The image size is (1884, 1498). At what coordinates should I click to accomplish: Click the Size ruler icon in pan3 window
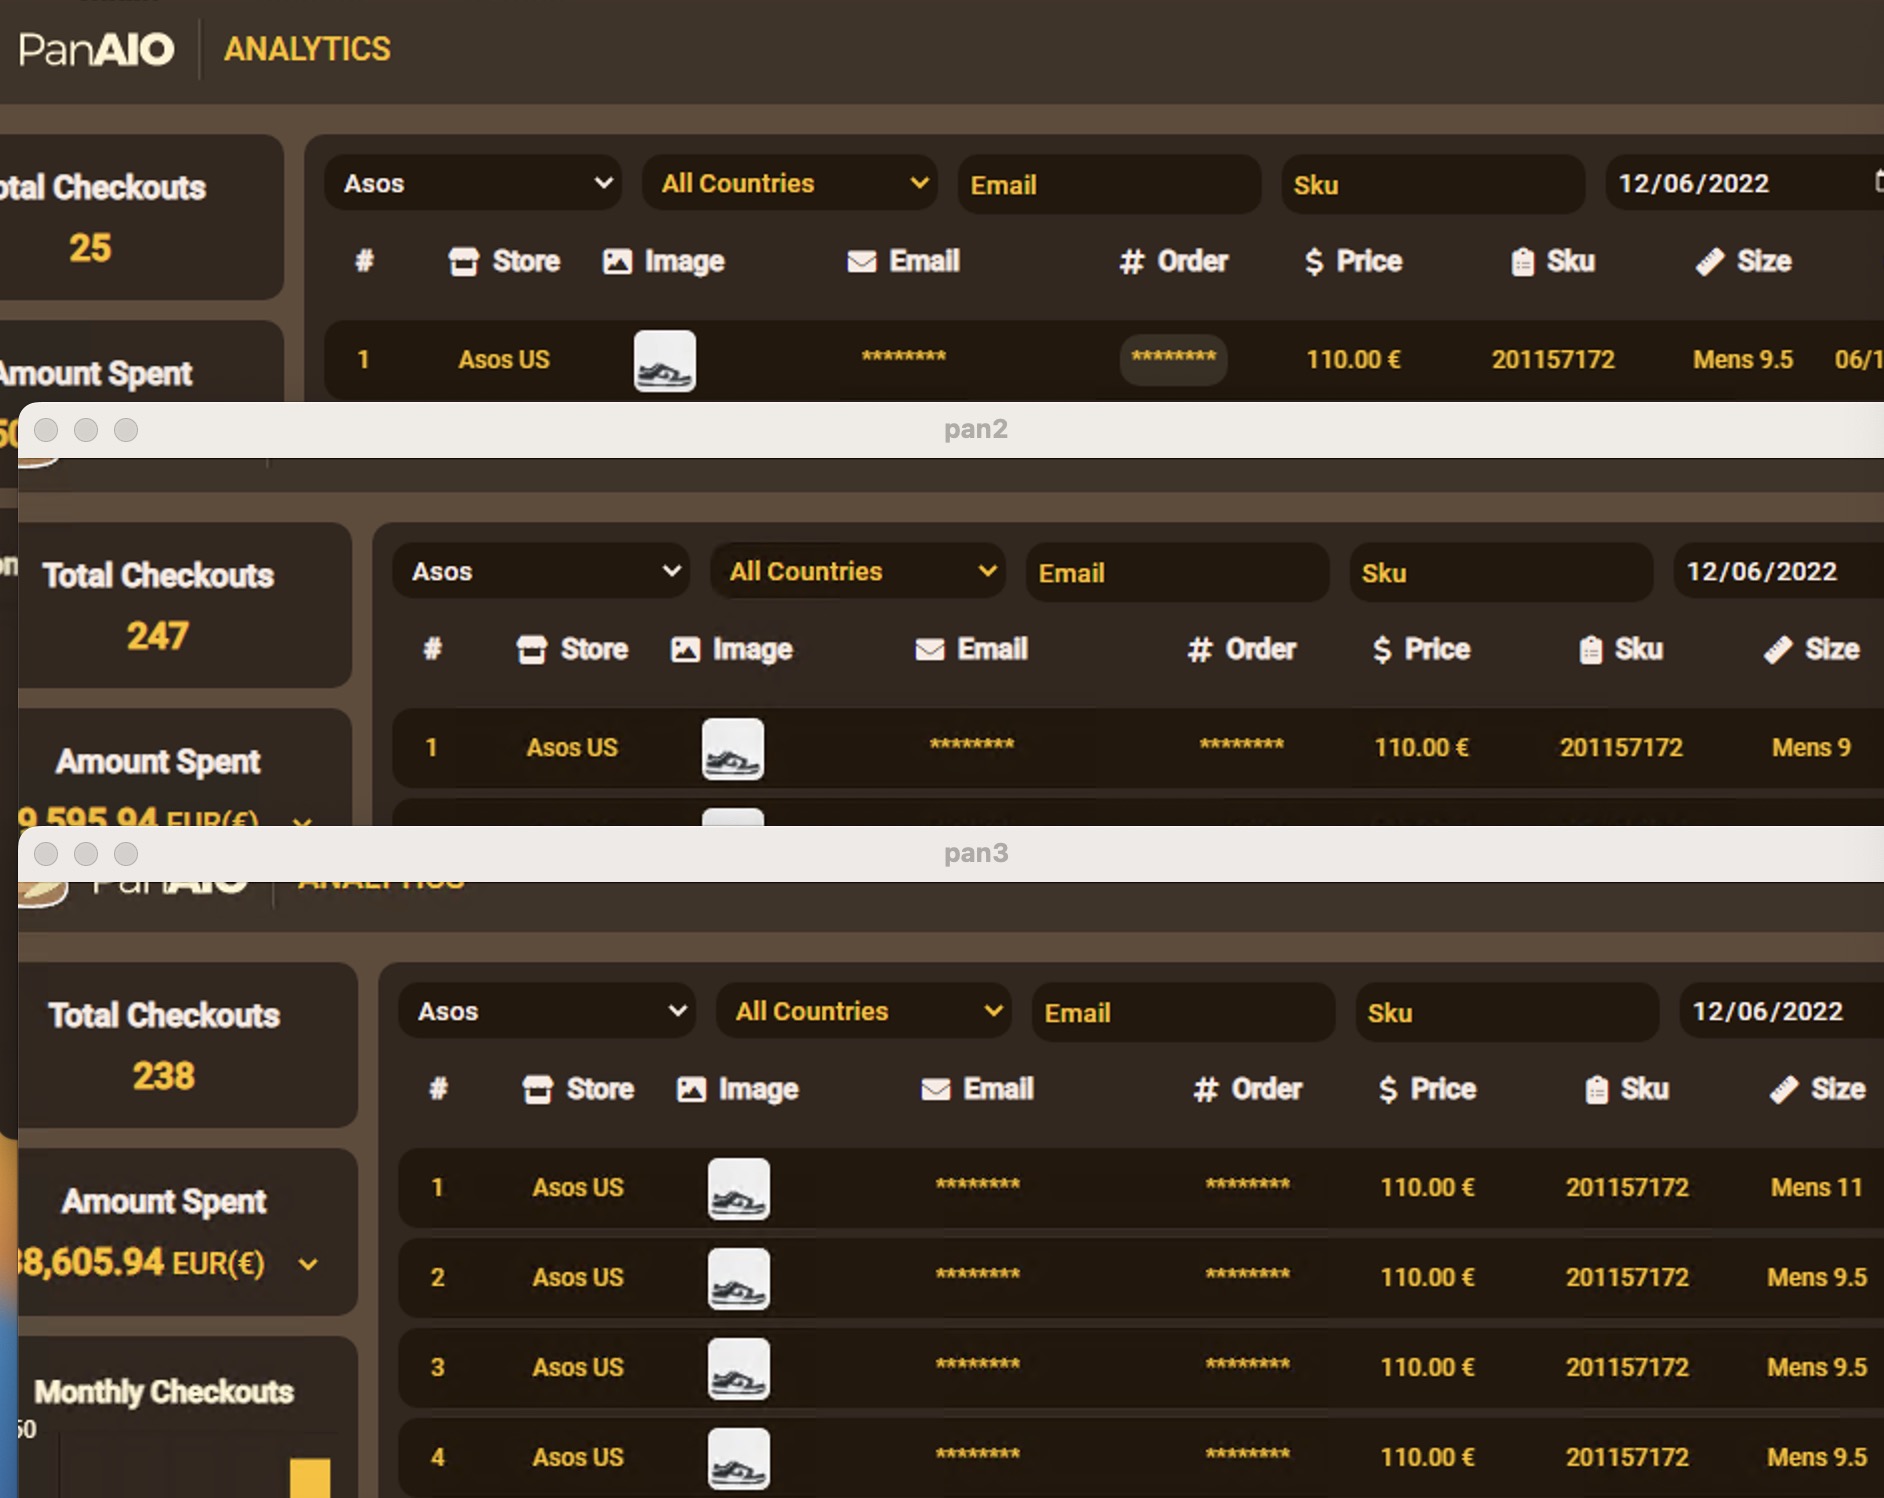pyautogui.click(x=1784, y=1090)
